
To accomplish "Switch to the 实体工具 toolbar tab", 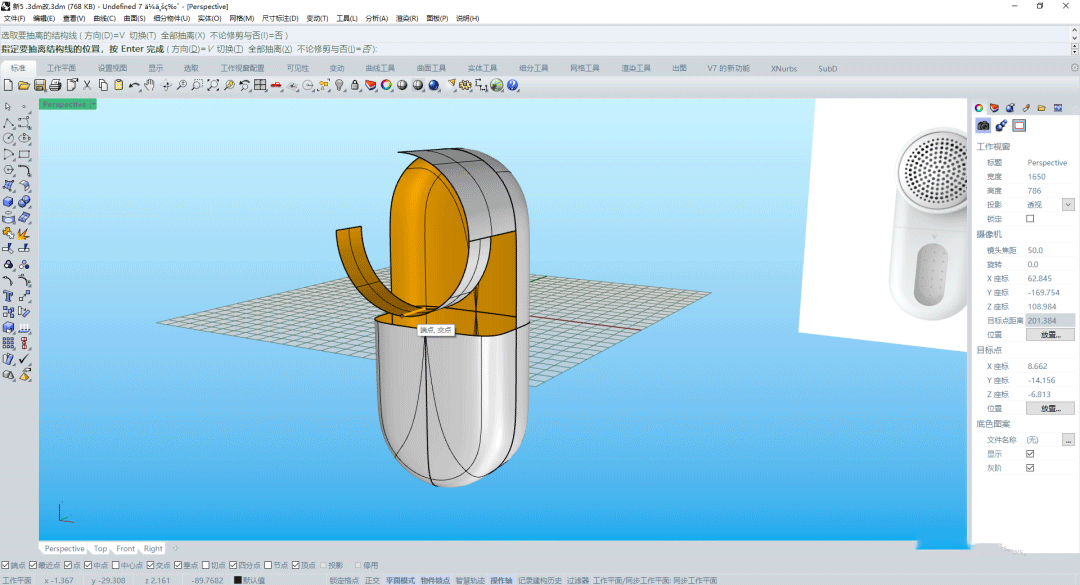I will pyautogui.click(x=482, y=68).
